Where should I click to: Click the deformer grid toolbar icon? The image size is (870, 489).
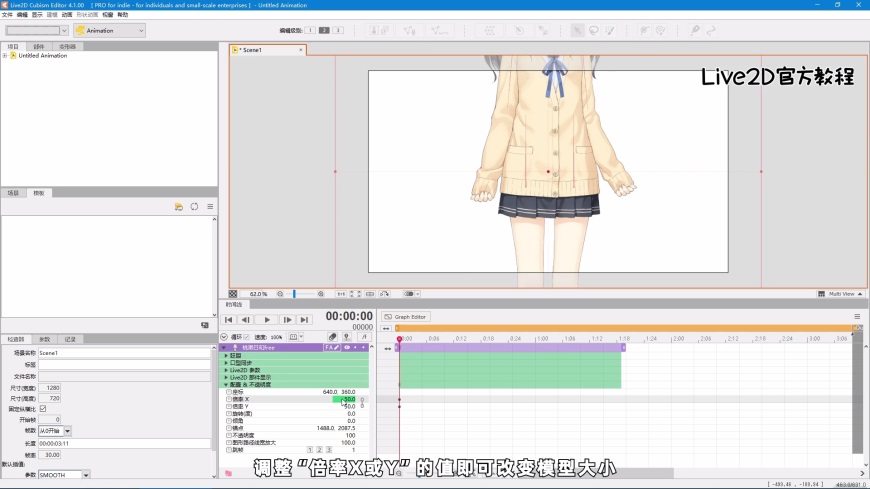489,31
